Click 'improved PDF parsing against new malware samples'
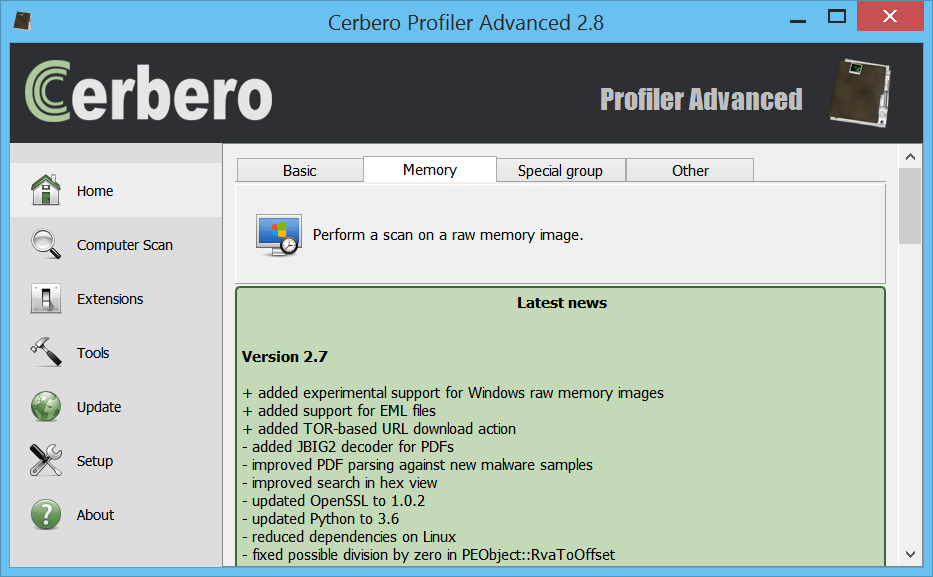The width and height of the screenshot is (933, 577). [x=418, y=465]
